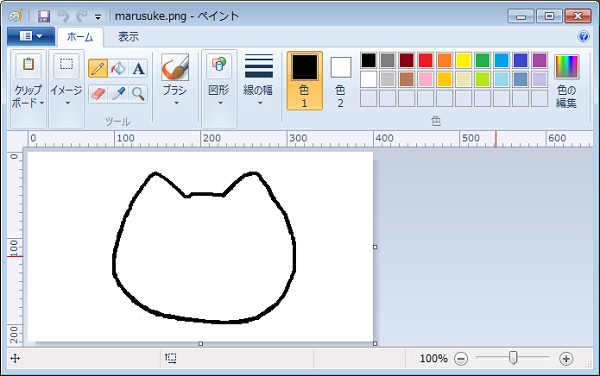
Task: Pick the green color swatch
Action: pyautogui.click(x=483, y=60)
